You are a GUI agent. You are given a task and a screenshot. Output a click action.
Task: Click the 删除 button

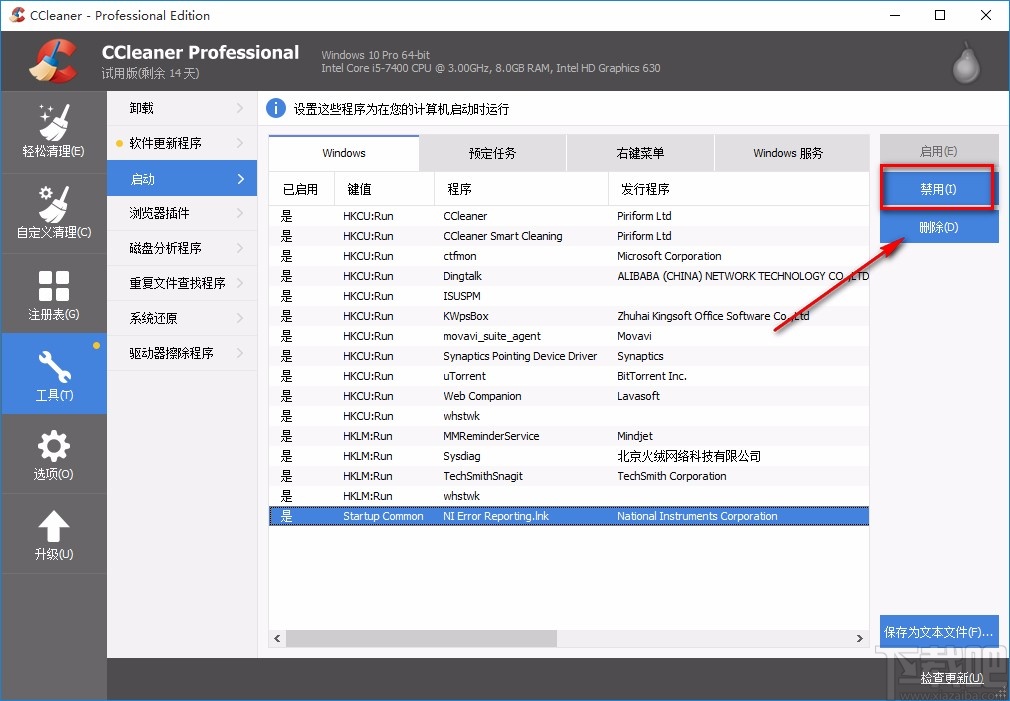(938, 227)
